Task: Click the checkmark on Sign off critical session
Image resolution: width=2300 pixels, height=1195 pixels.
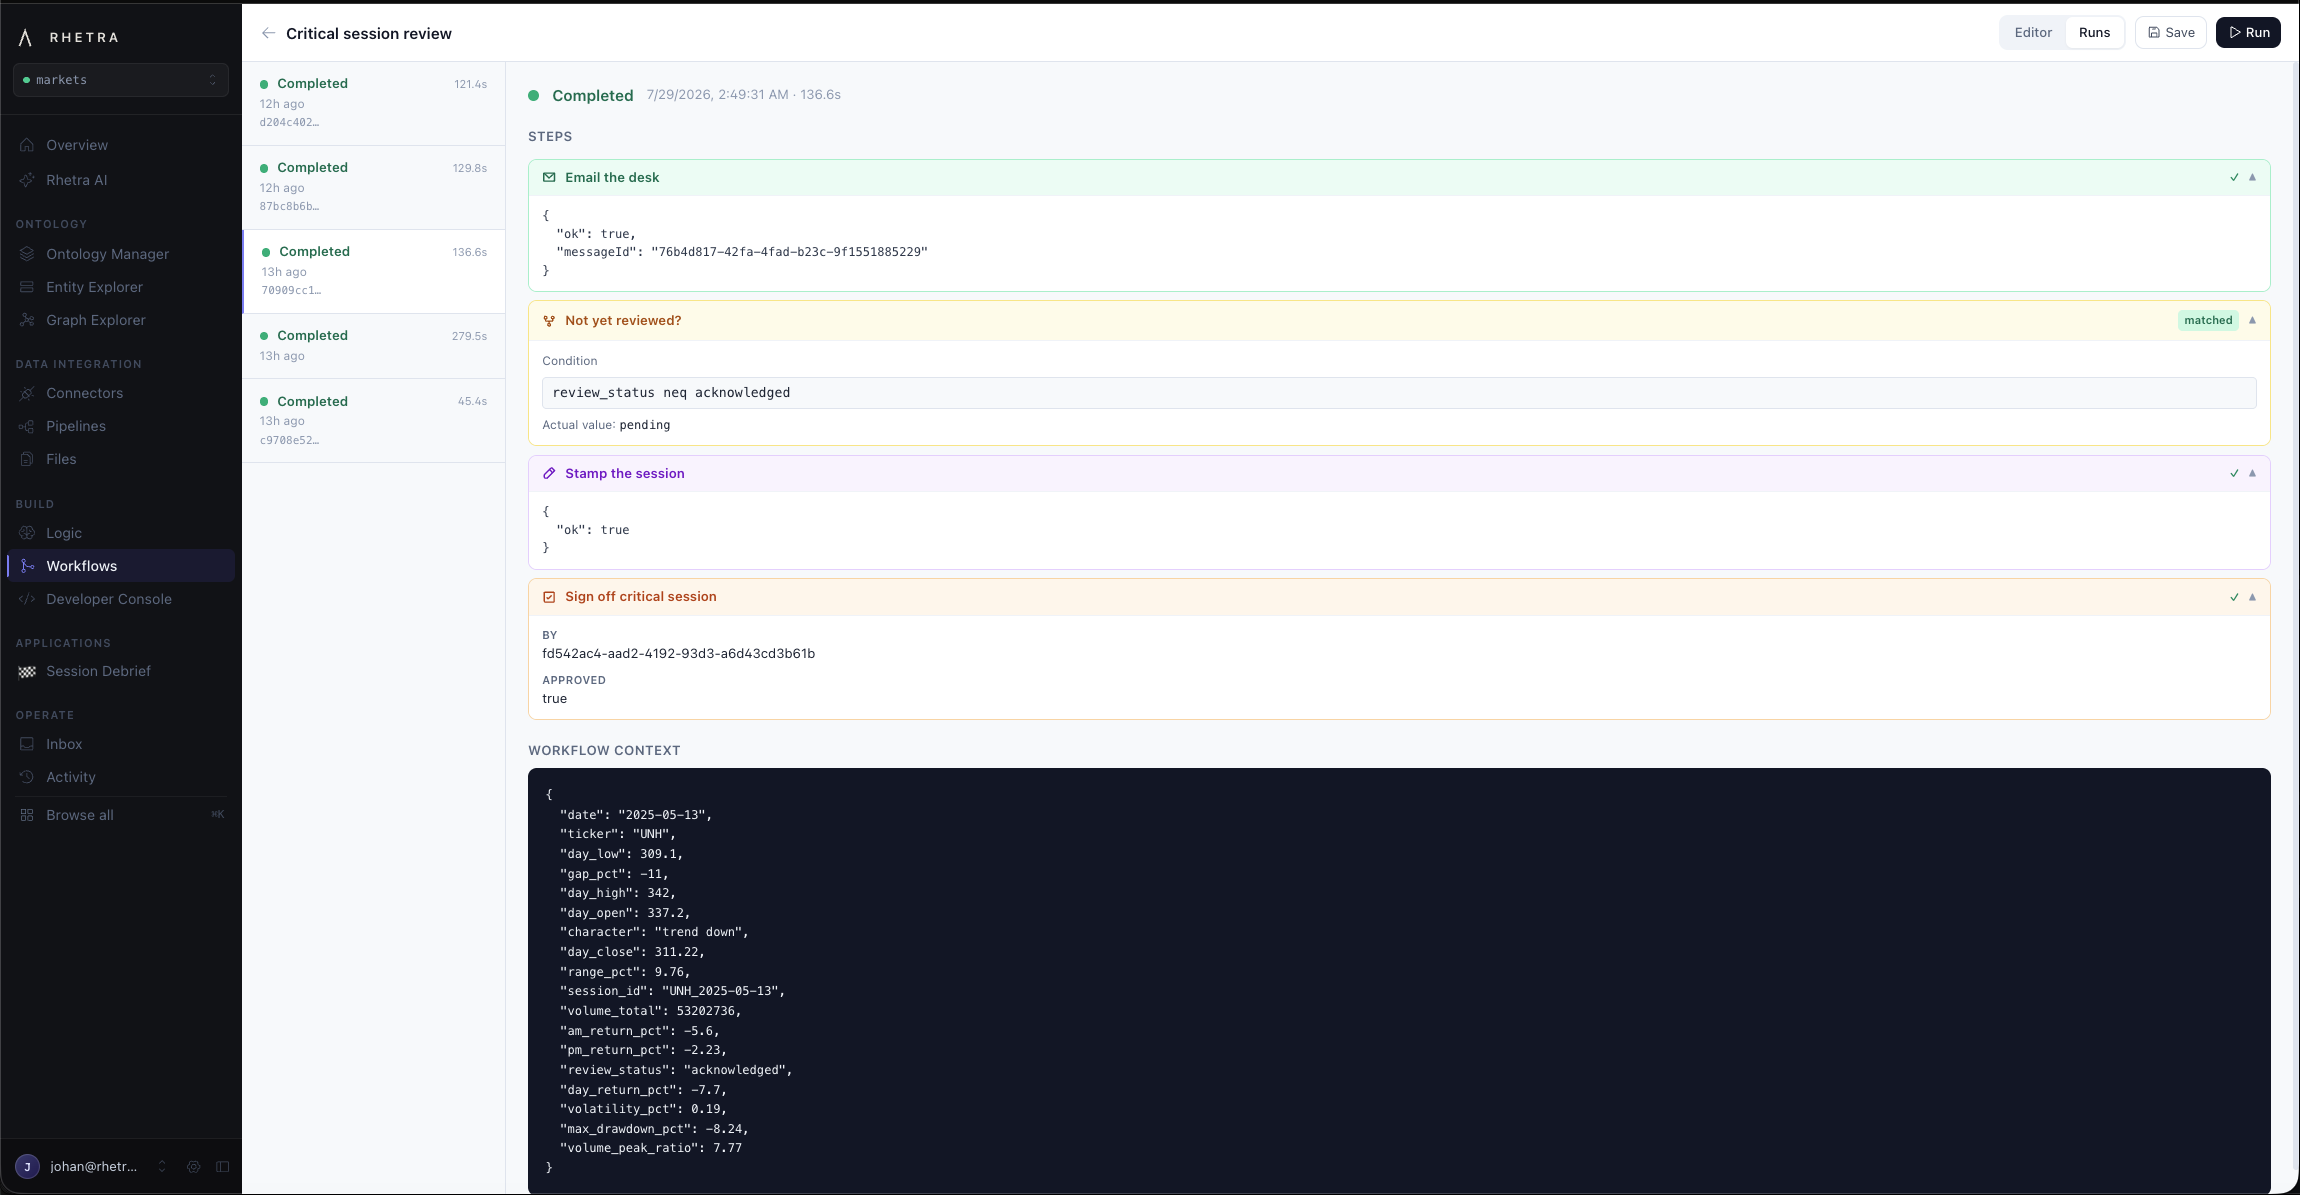Action: [x=2234, y=597]
